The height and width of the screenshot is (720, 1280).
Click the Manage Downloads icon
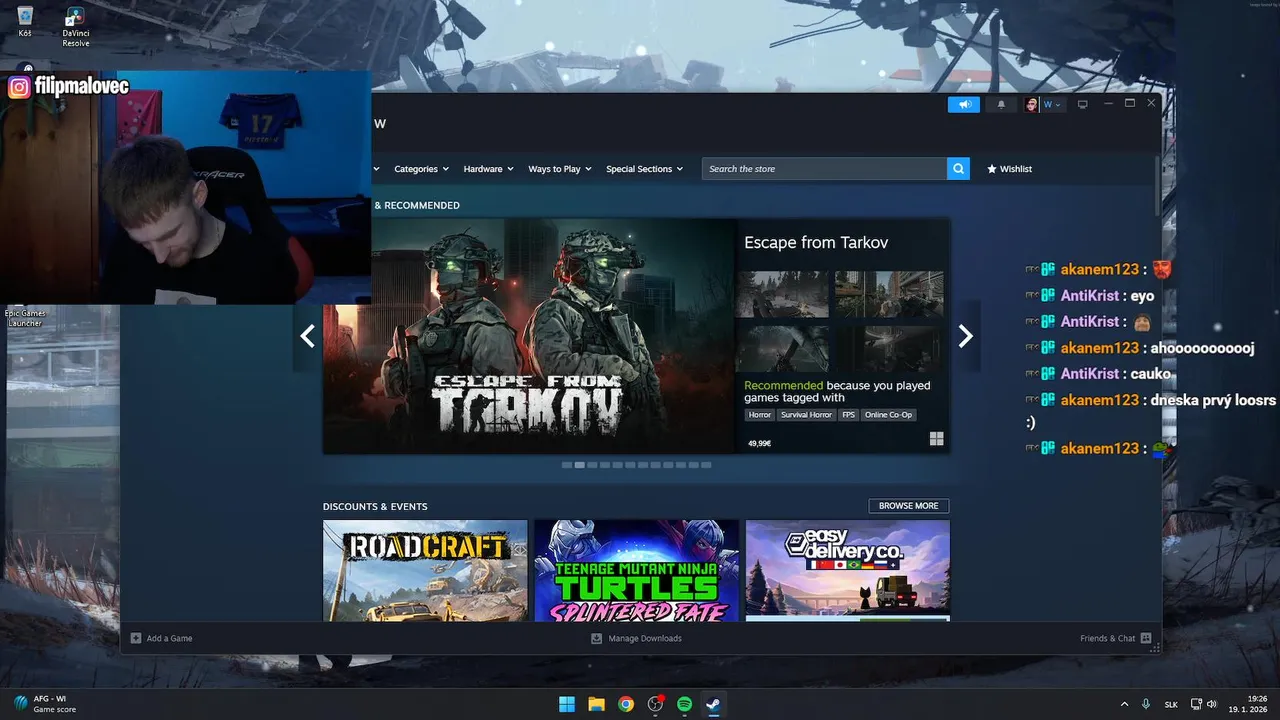coord(596,638)
